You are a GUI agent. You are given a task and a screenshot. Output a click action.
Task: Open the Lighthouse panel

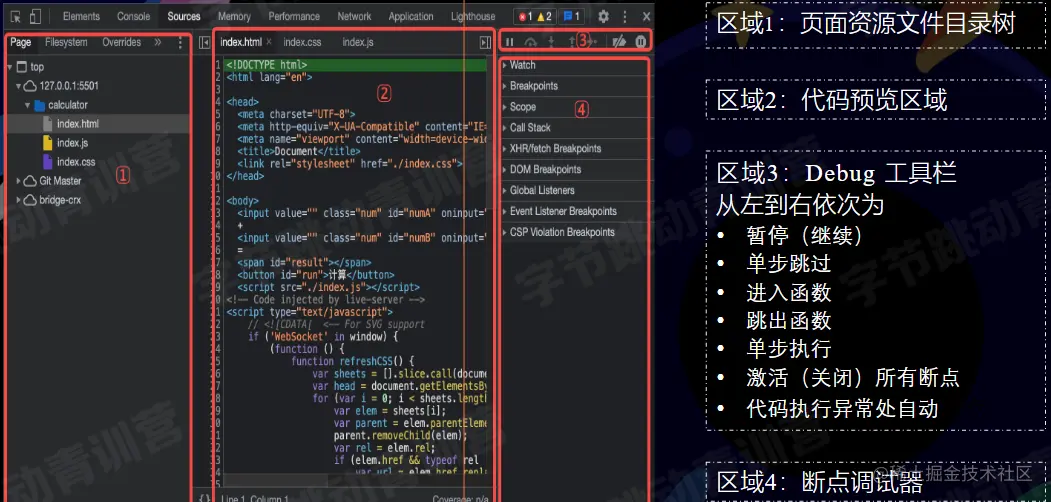(x=473, y=17)
